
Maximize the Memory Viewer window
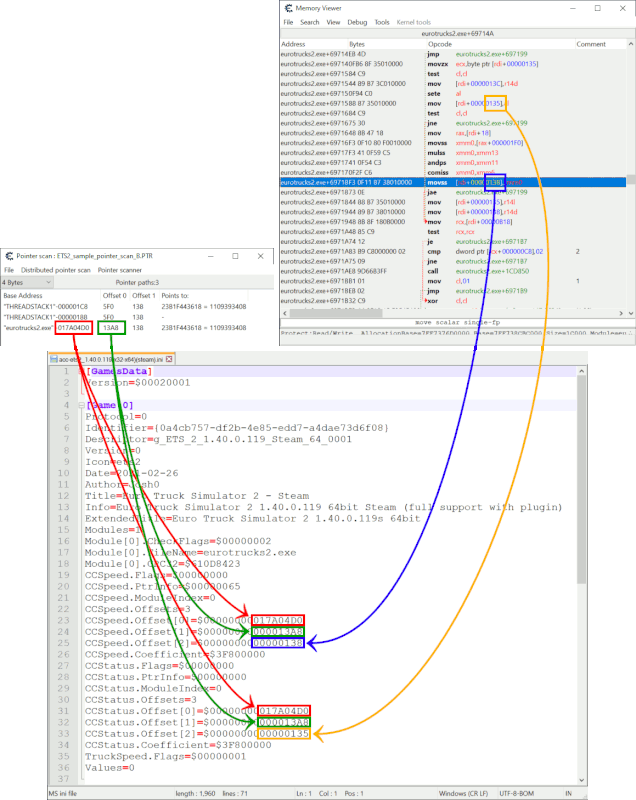598,8
